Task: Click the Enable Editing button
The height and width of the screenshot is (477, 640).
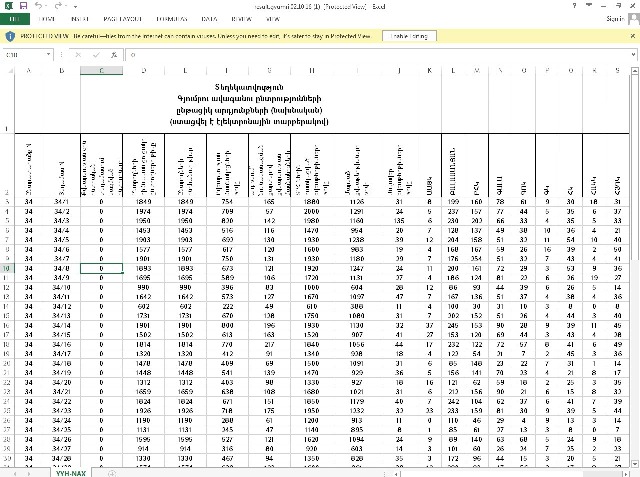Action: point(406,36)
